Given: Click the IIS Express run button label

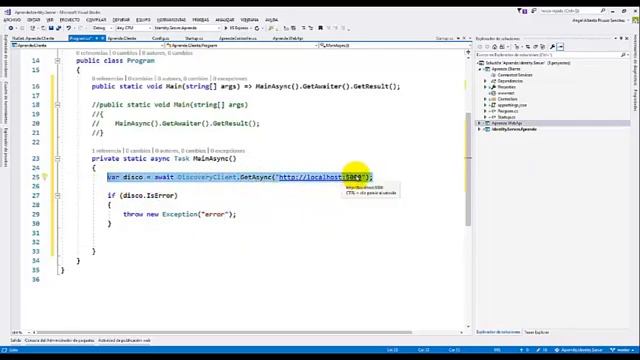Looking at the screenshot, I should click(x=239, y=28).
